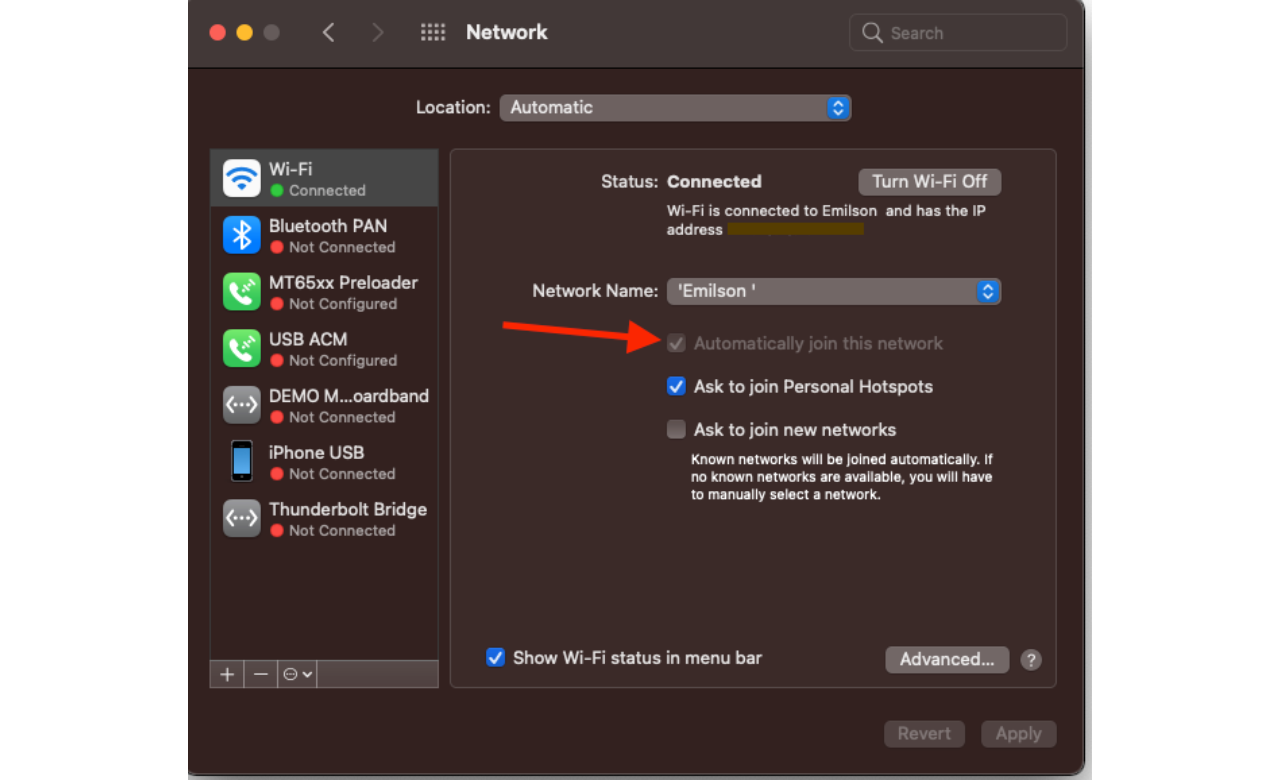Select the USB ACM service icon

pos(241,348)
